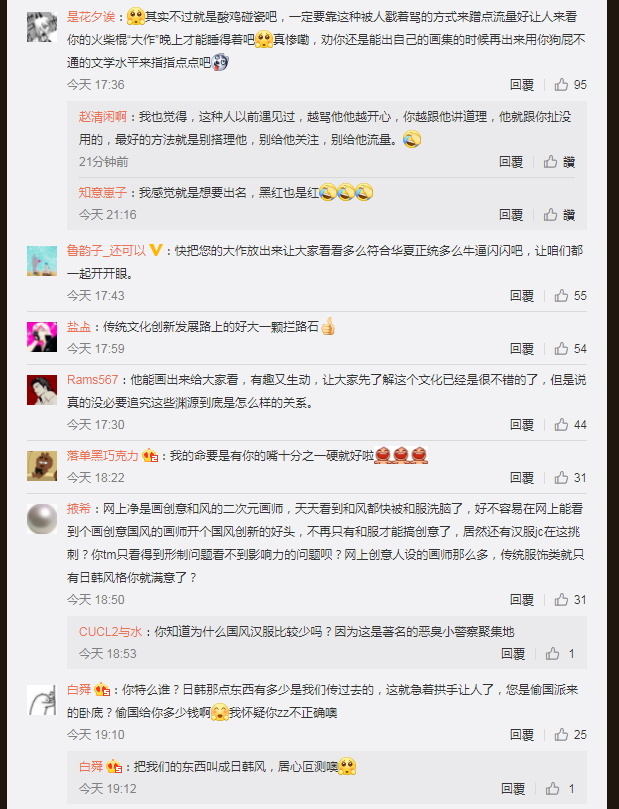Open 鲁韵子_还可以's verified username link
The image size is (619, 809).
tap(107, 251)
